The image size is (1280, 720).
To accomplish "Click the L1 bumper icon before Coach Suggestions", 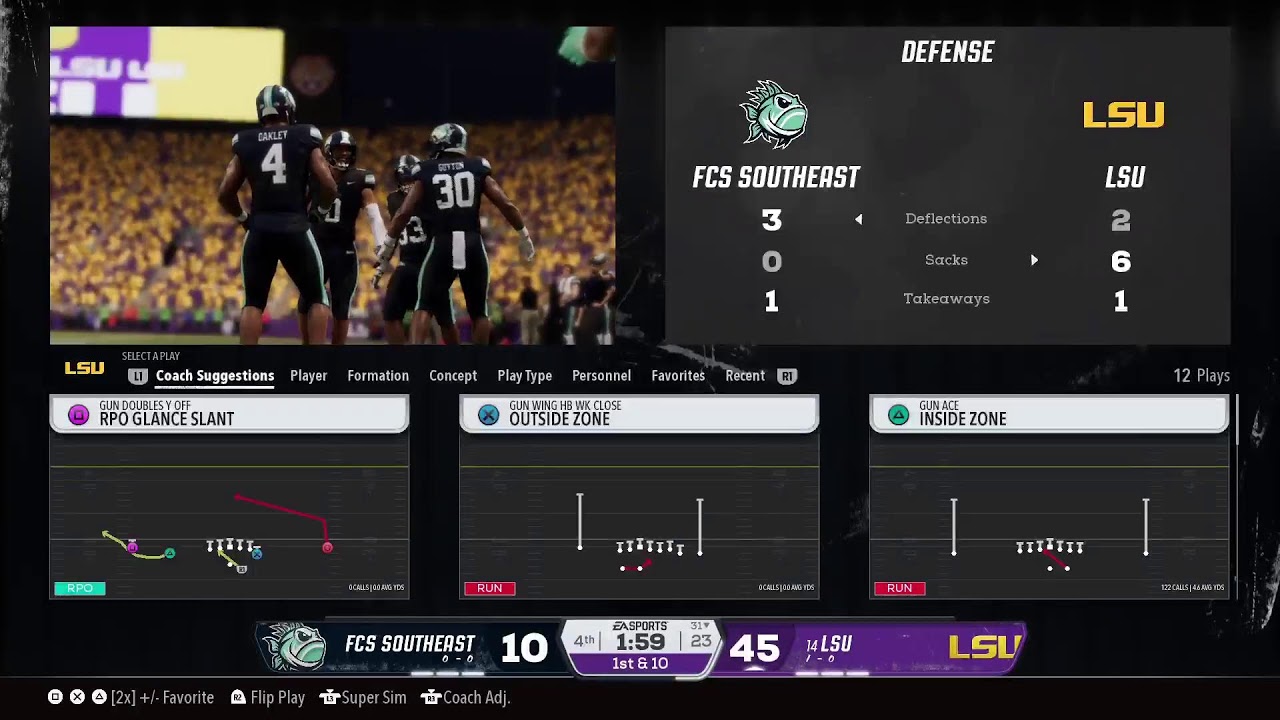I will pos(138,376).
